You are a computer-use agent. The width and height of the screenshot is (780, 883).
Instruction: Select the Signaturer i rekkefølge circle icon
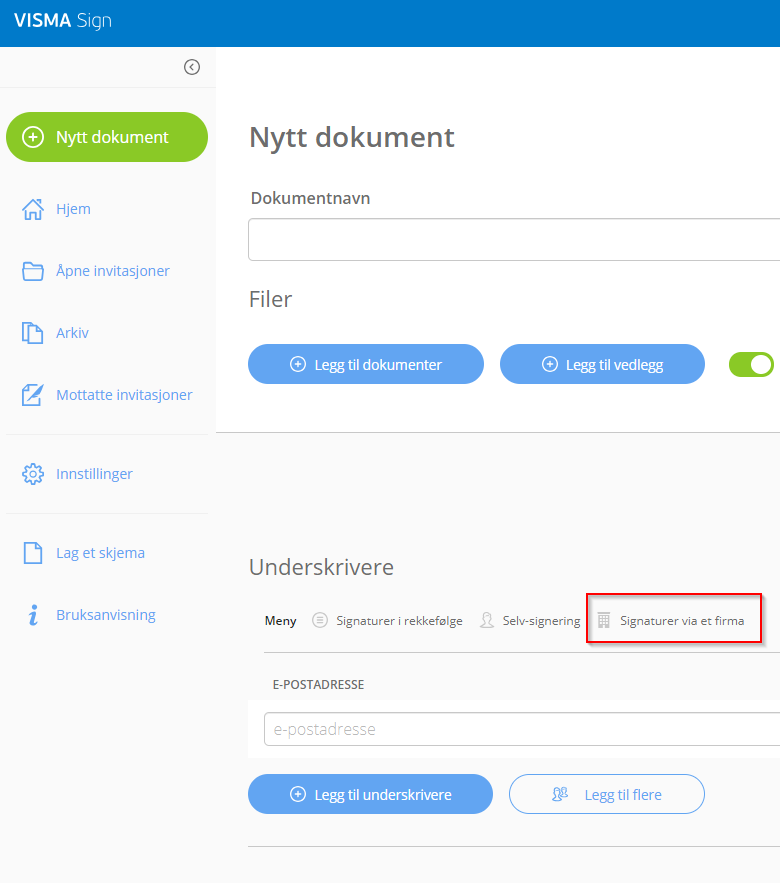coord(320,620)
